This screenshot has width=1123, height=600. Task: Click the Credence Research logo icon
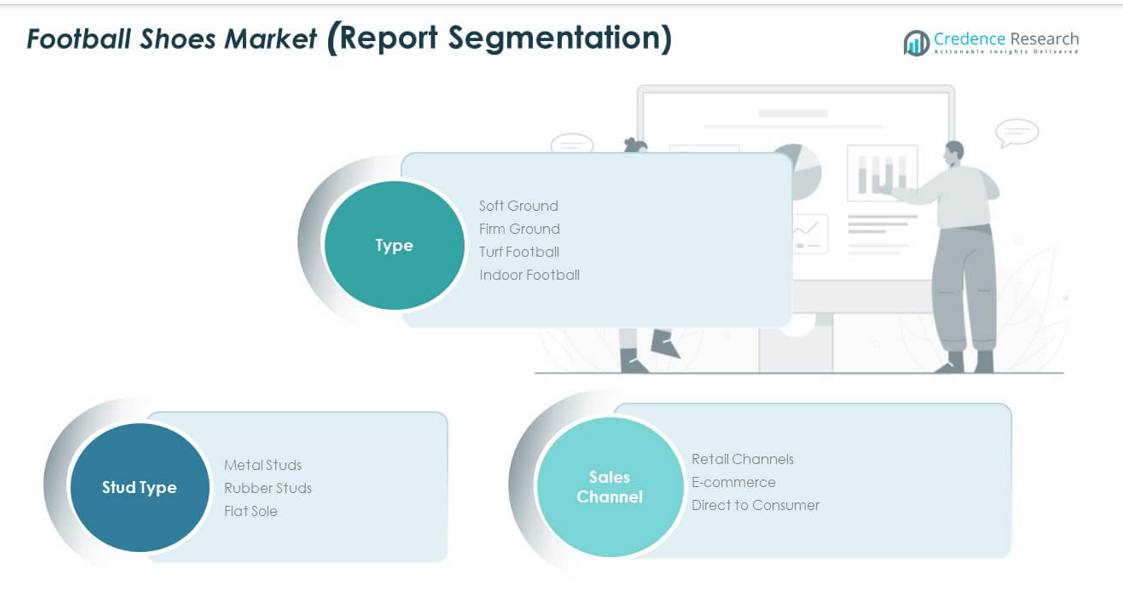click(916, 43)
